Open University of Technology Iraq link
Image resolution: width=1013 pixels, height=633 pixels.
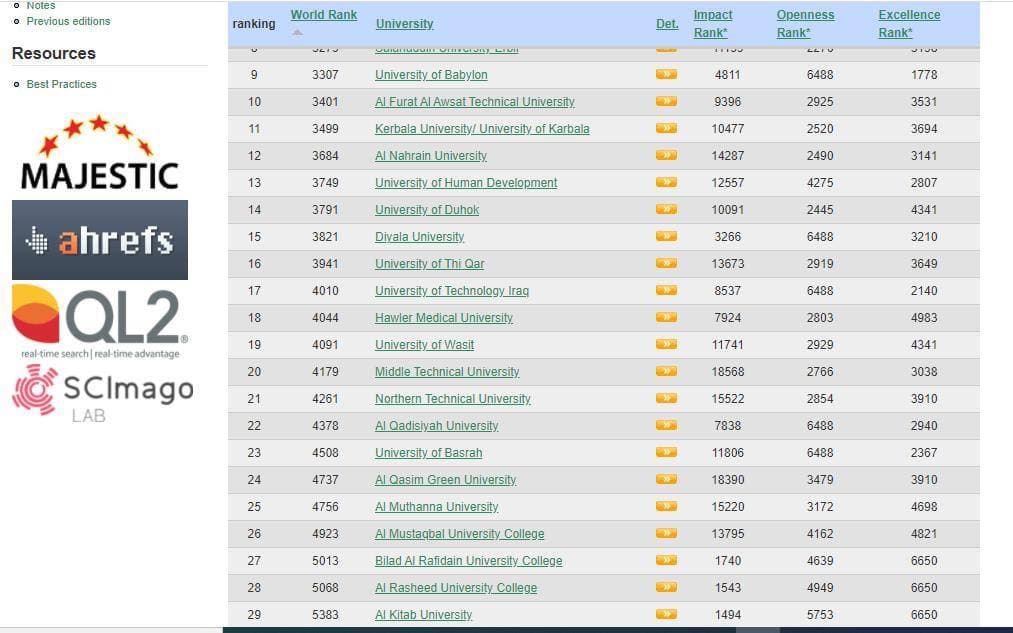click(452, 291)
